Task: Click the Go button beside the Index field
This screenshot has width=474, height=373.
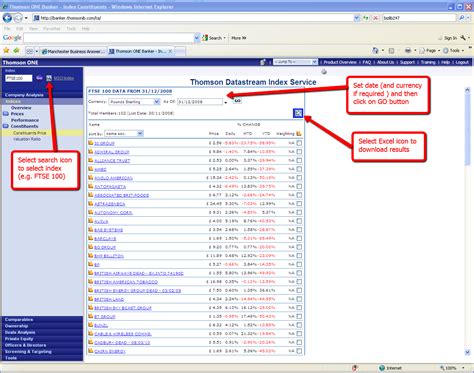Action: point(39,78)
